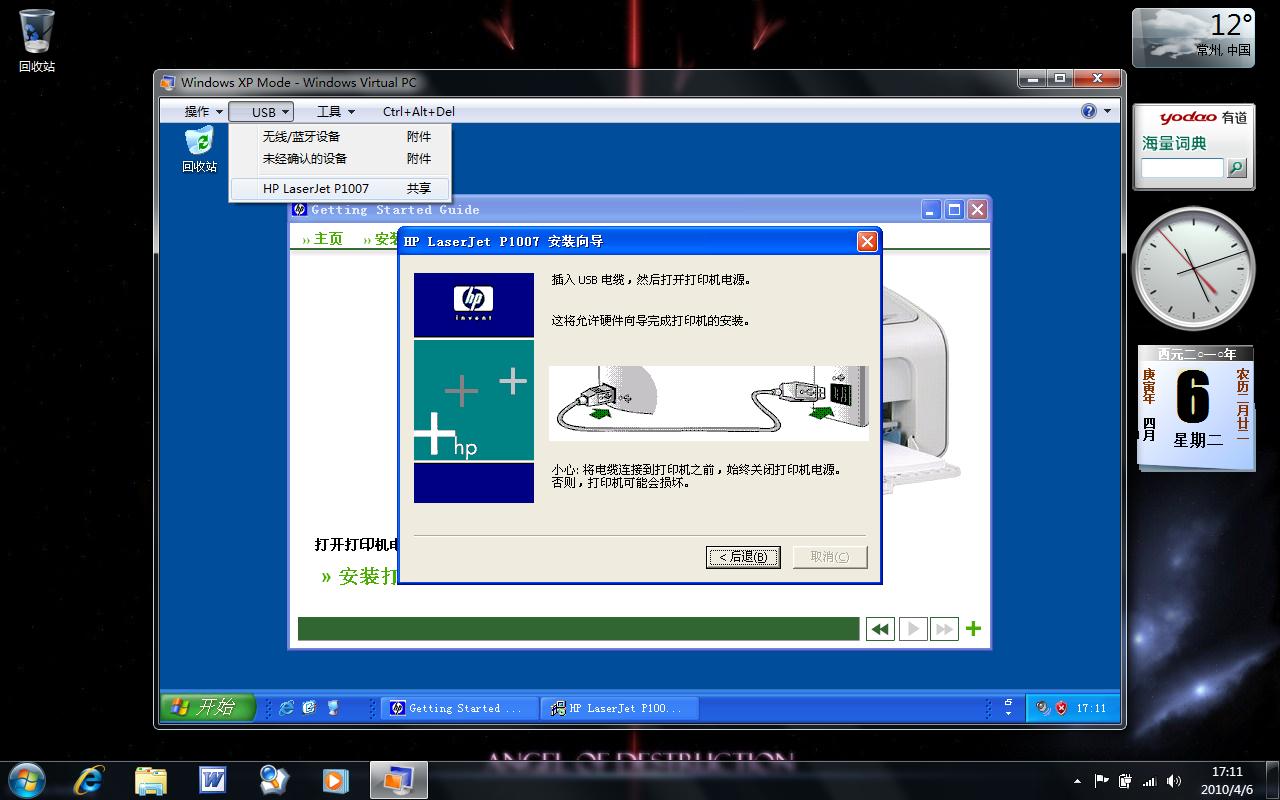Viewport: 1280px width, 800px height.
Task: Click the XP tray clock showing 17:11
Action: click(1092, 708)
